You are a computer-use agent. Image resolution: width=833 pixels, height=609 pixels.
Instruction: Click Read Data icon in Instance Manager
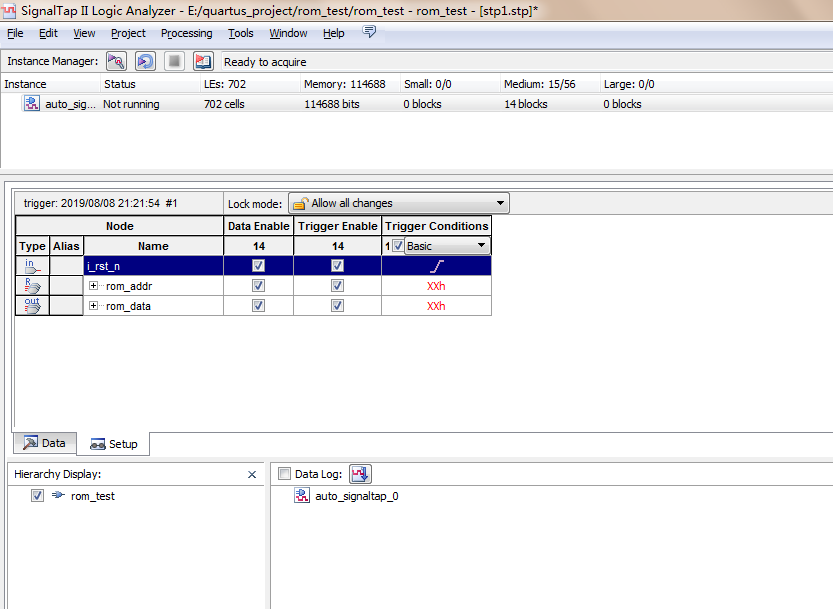[x=203, y=62]
